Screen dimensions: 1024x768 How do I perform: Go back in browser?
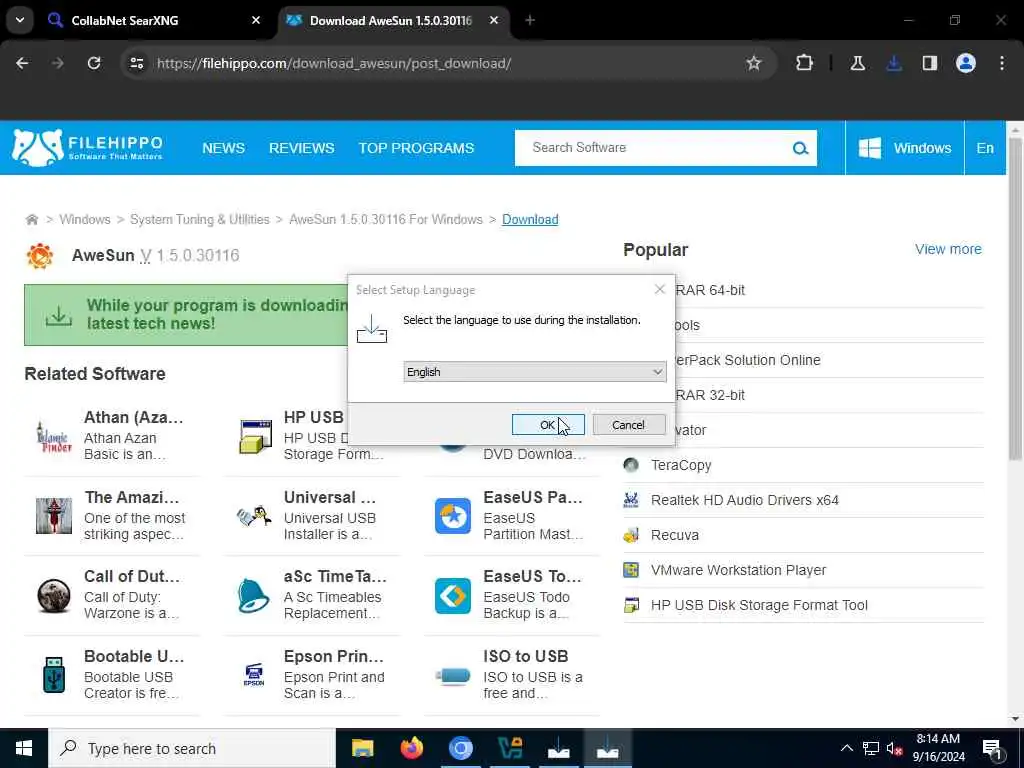coord(22,63)
